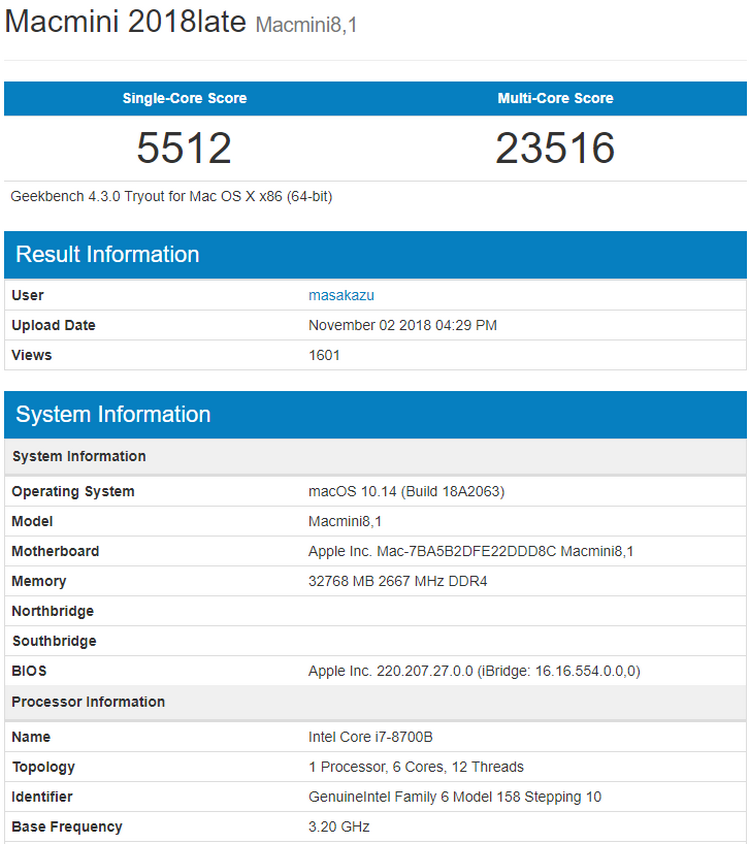Click the blue System Information section header
This screenshot has width=750, height=844.
[x=375, y=414]
